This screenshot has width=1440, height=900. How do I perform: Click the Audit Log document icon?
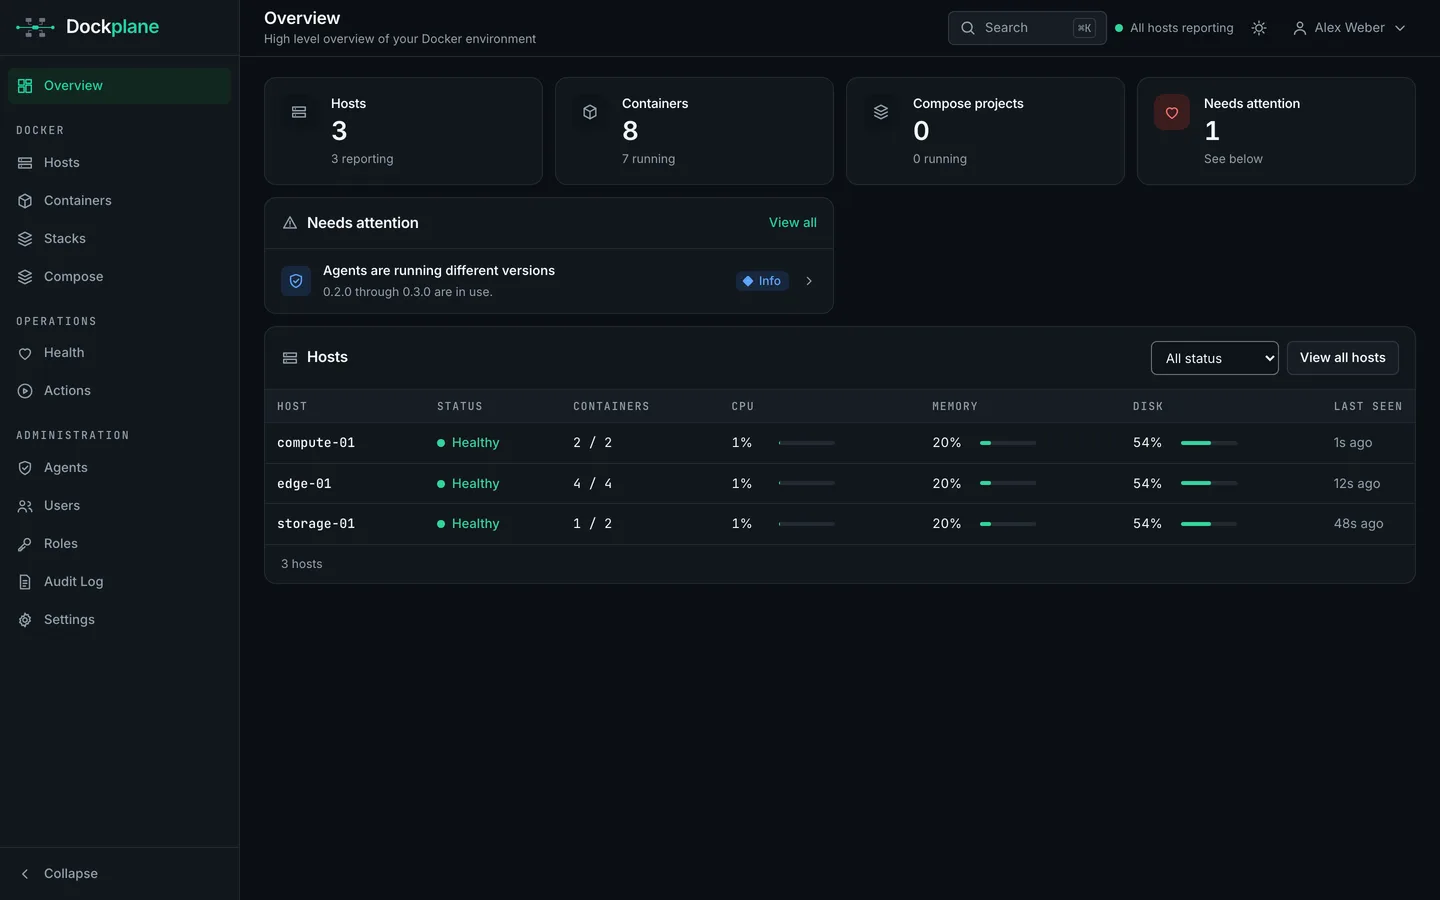pos(25,582)
